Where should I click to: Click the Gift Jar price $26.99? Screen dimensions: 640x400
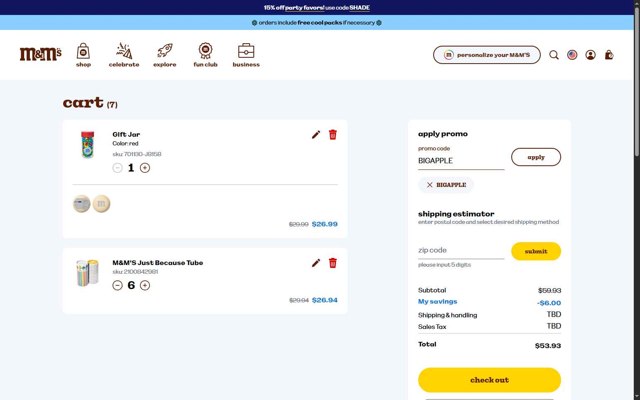324,224
